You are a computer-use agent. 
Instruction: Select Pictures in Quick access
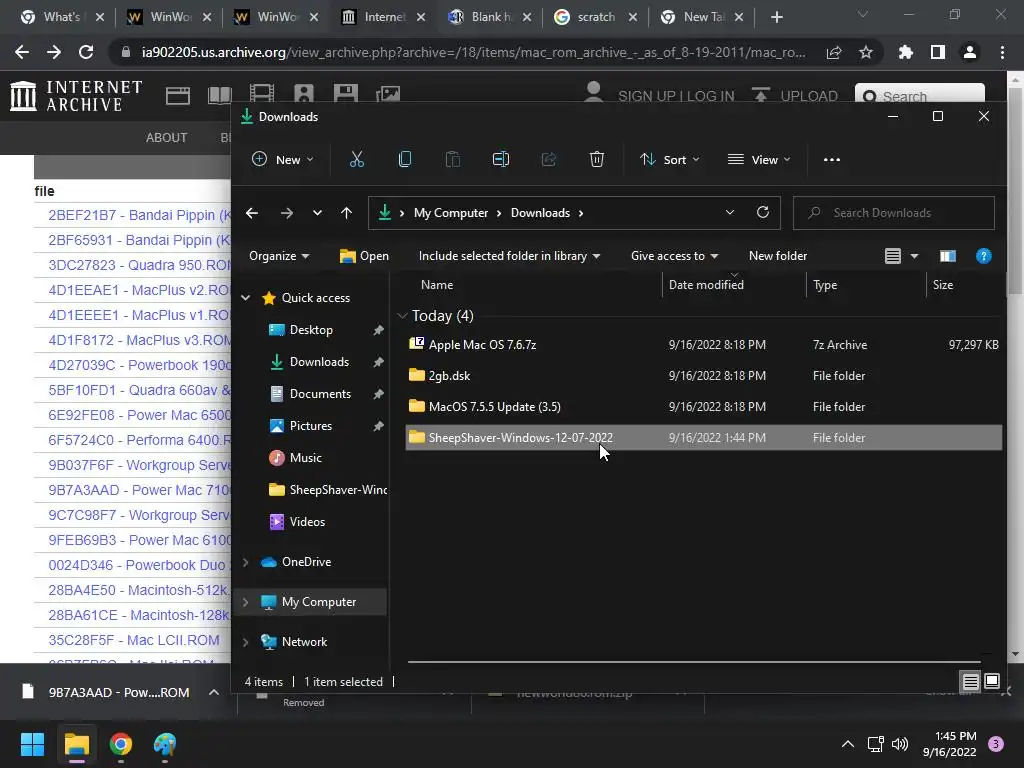tap(311, 426)
